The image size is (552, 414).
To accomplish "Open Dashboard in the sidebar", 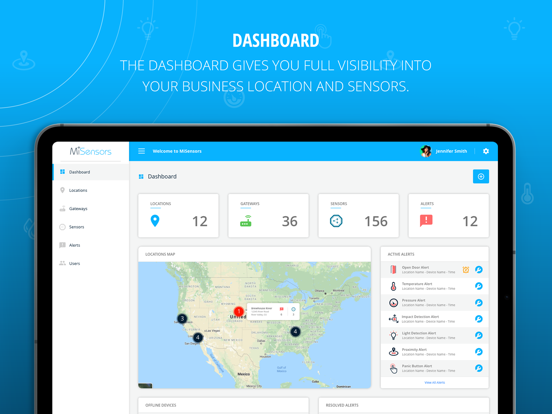I will click(x=91, y=172).
